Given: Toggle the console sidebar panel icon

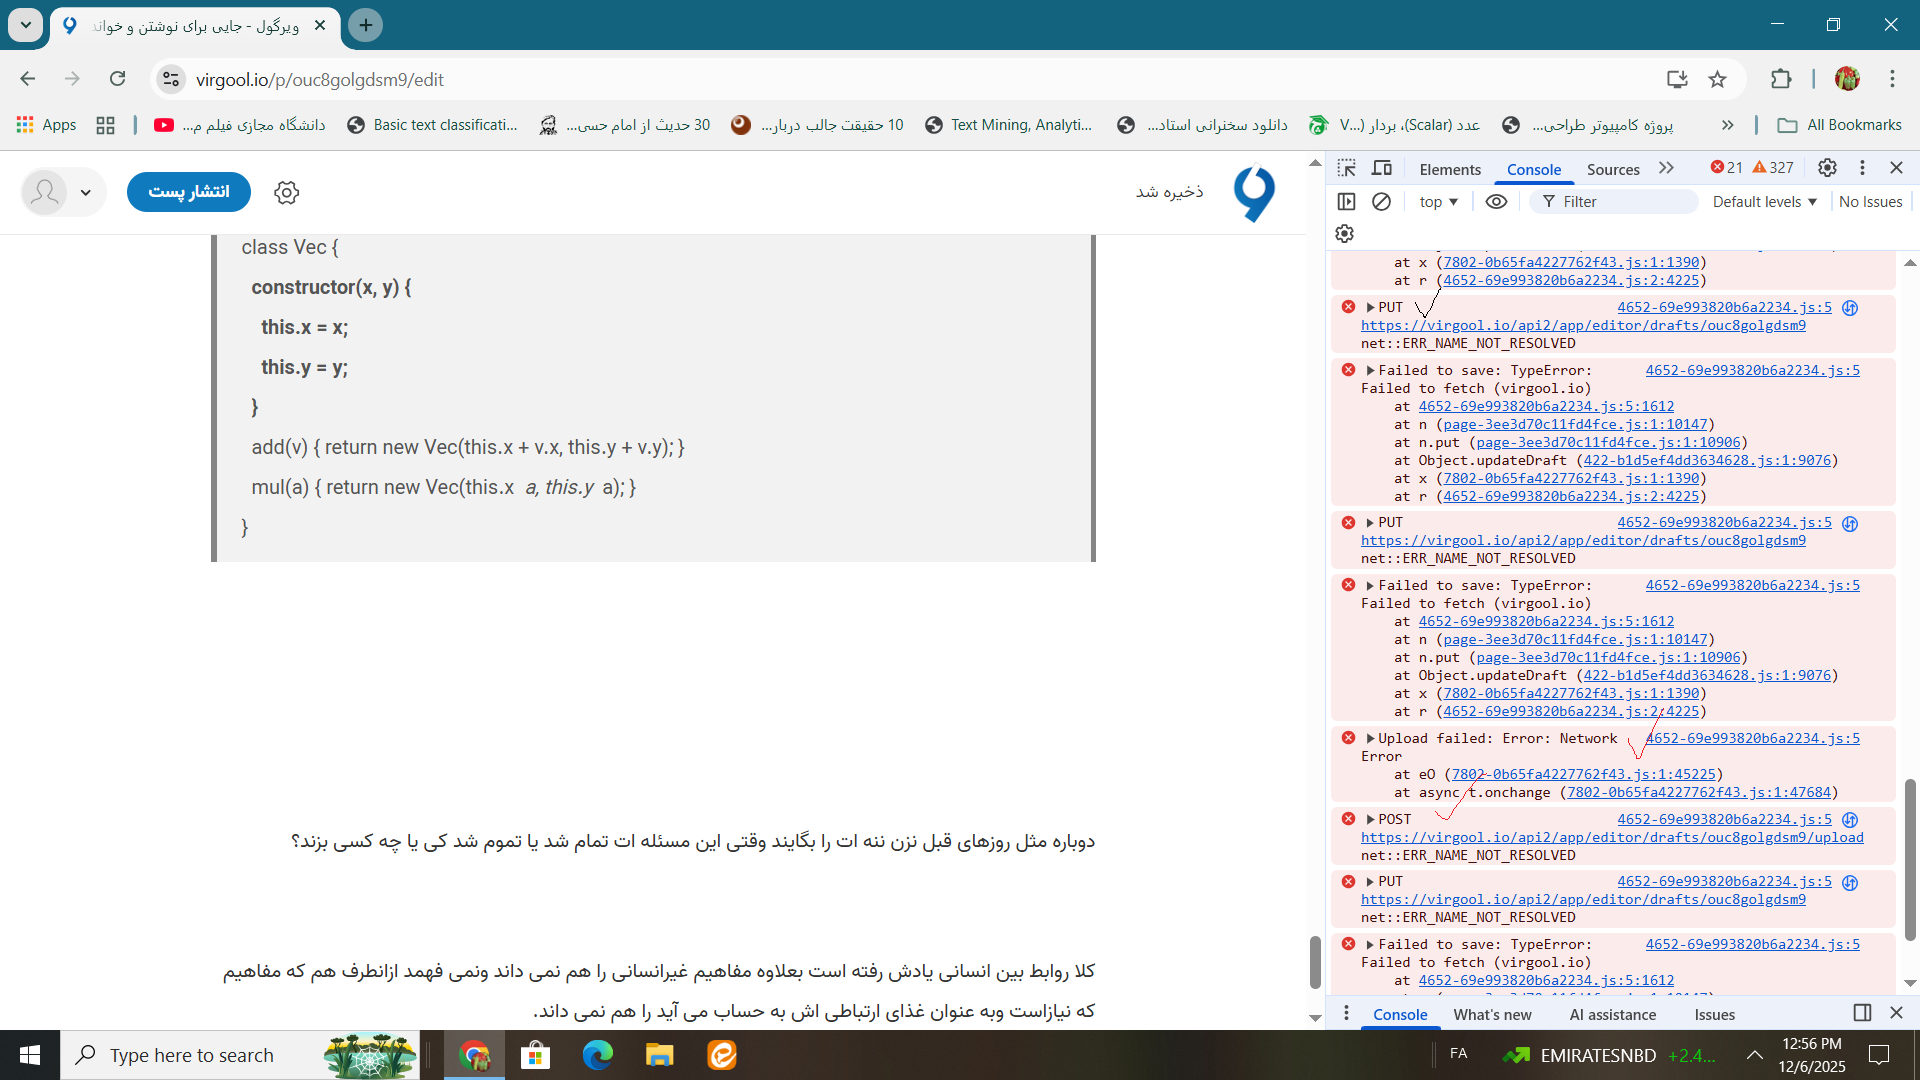Looking at the screenshot, I should click(1347, 202).
